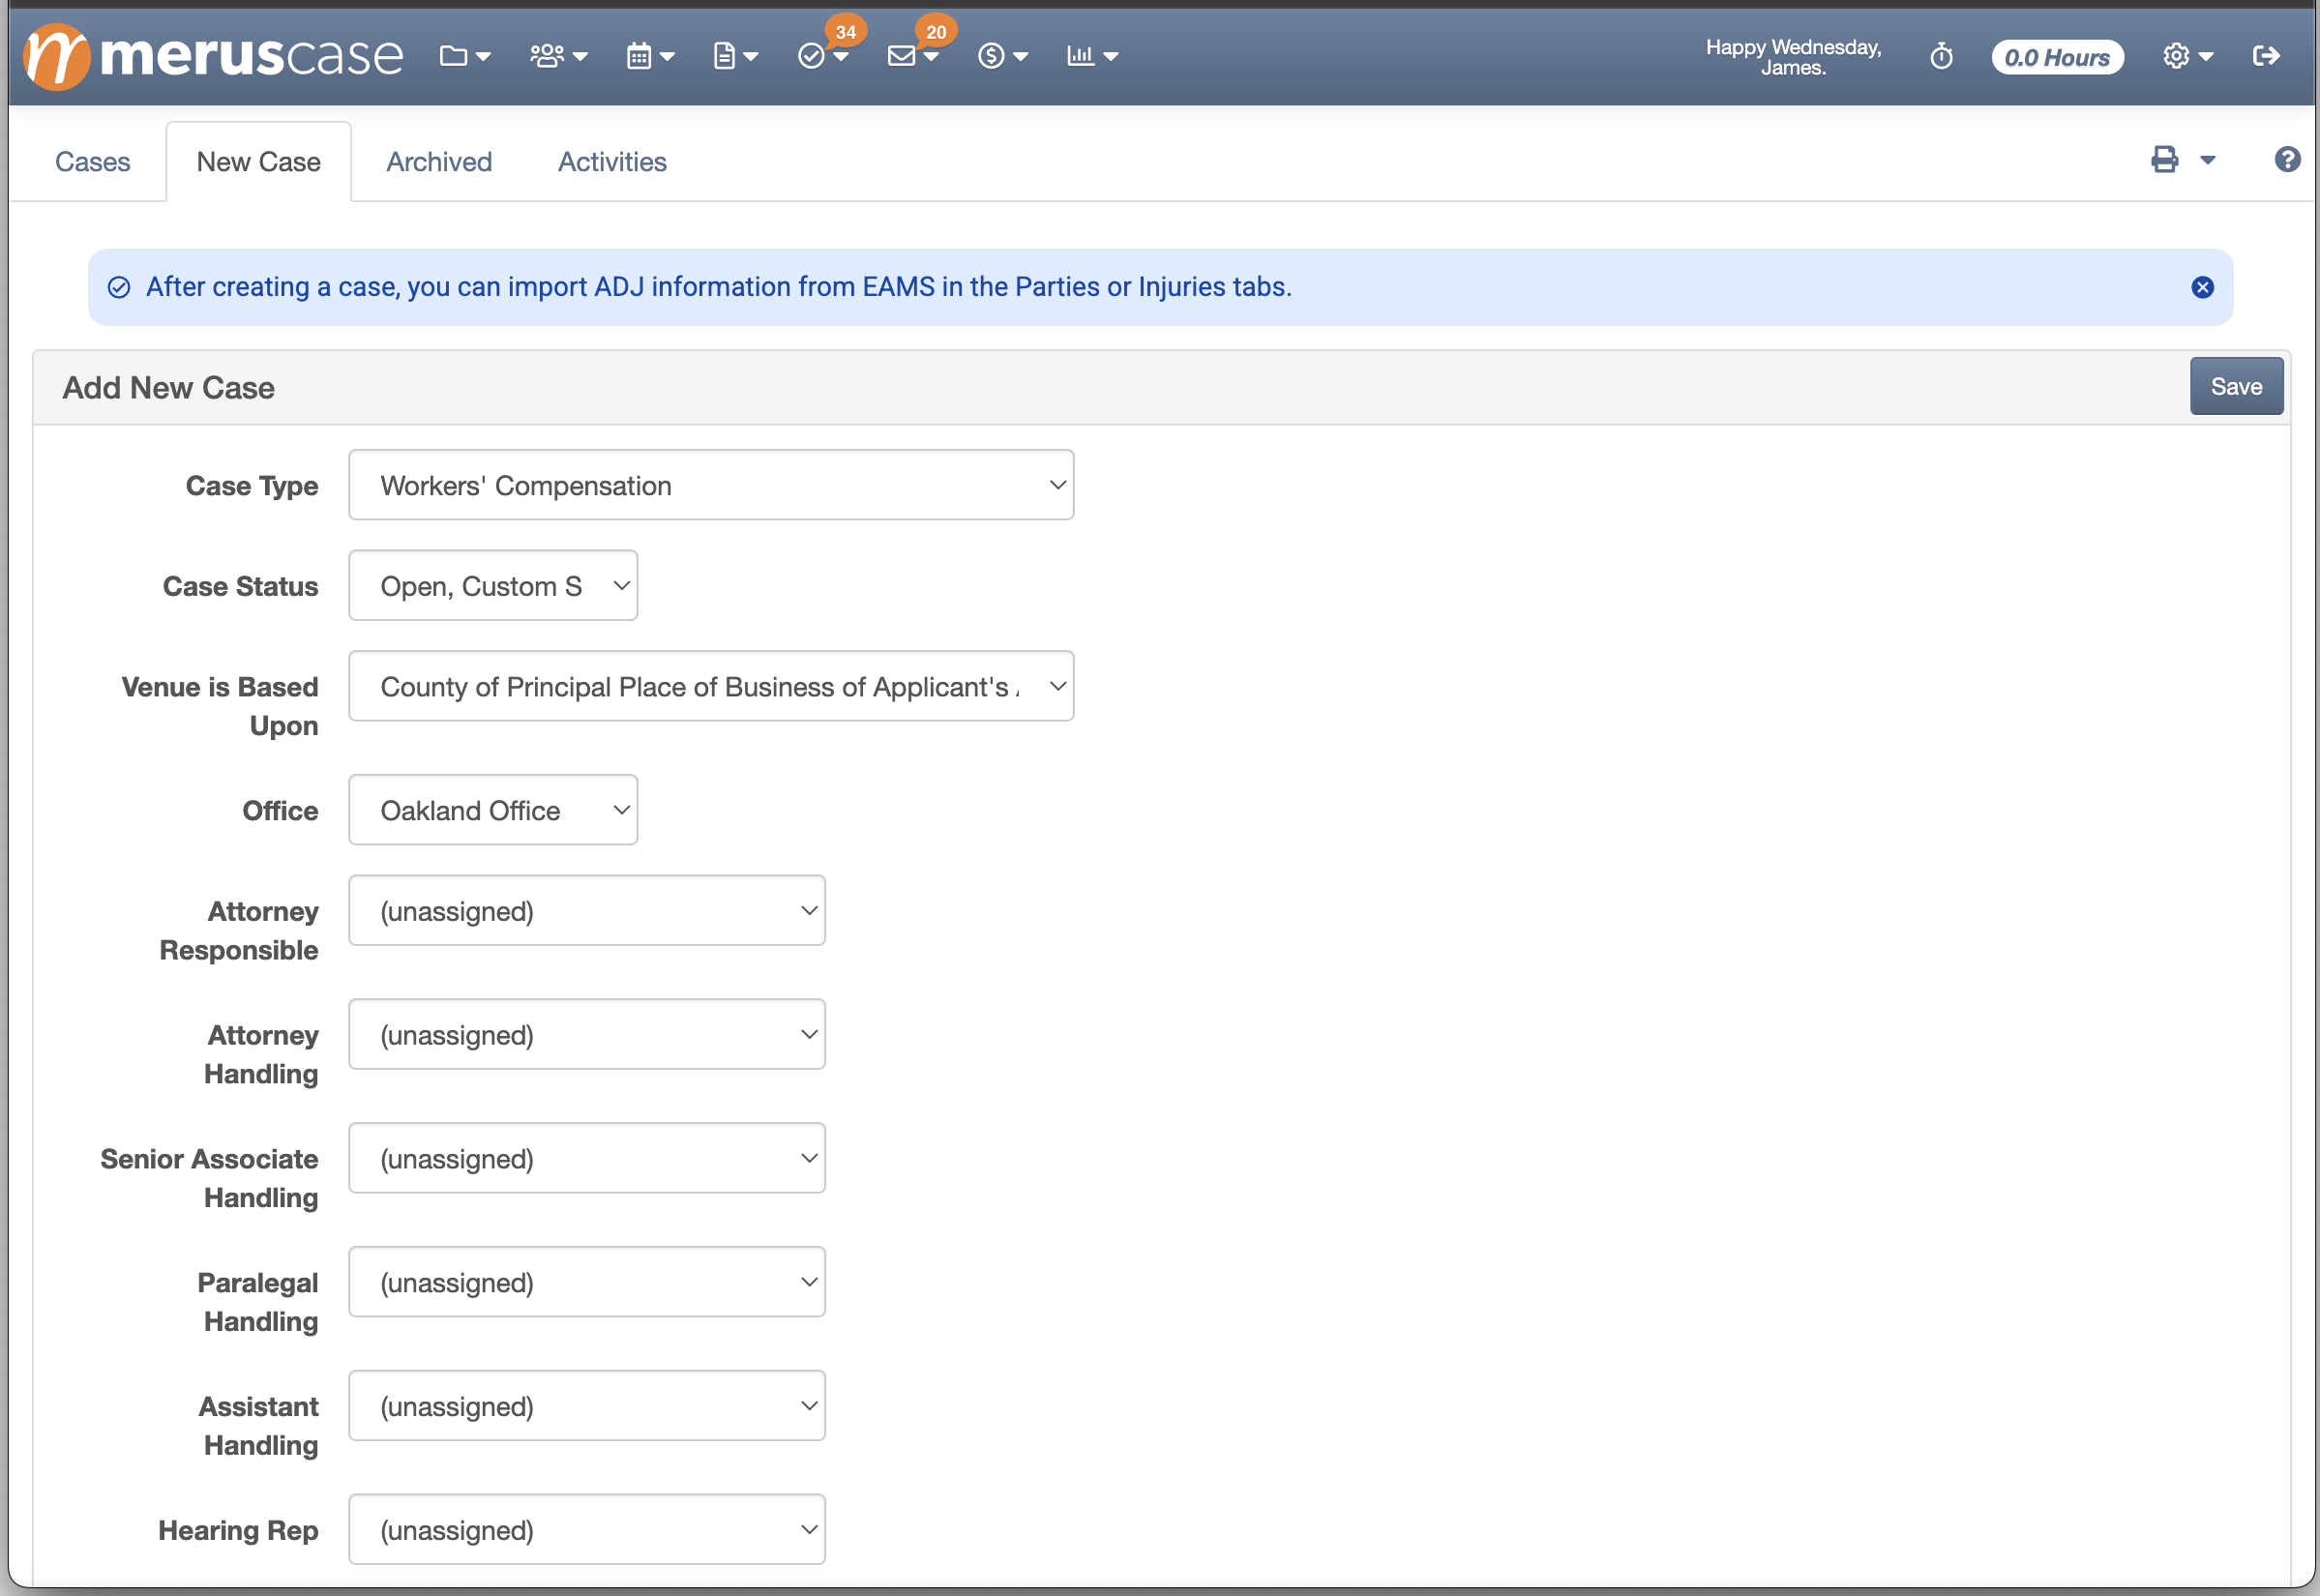2320x1596 pixels.
Task: Open the help question mark icon
Action: 2287,159
